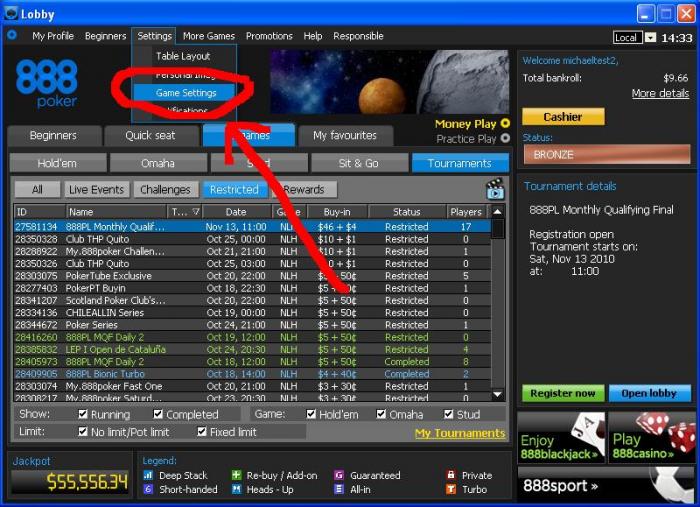Sort by the Status column header
The image size is (700, 507).
coord(407,212)
